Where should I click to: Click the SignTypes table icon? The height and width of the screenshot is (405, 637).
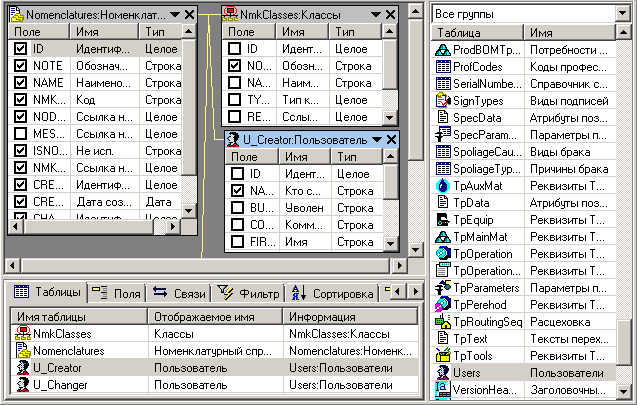coord(444,100)
